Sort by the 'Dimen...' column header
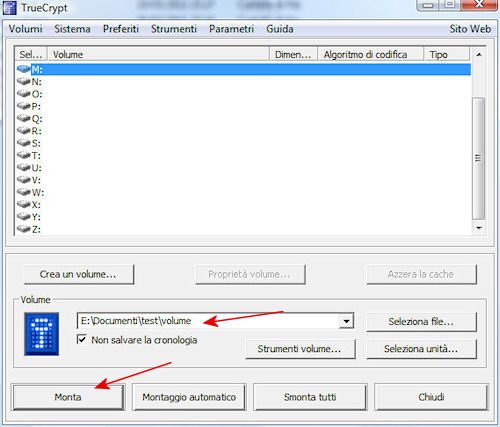The height and width of the screenshot is (427, 500). tap(293, 54)
